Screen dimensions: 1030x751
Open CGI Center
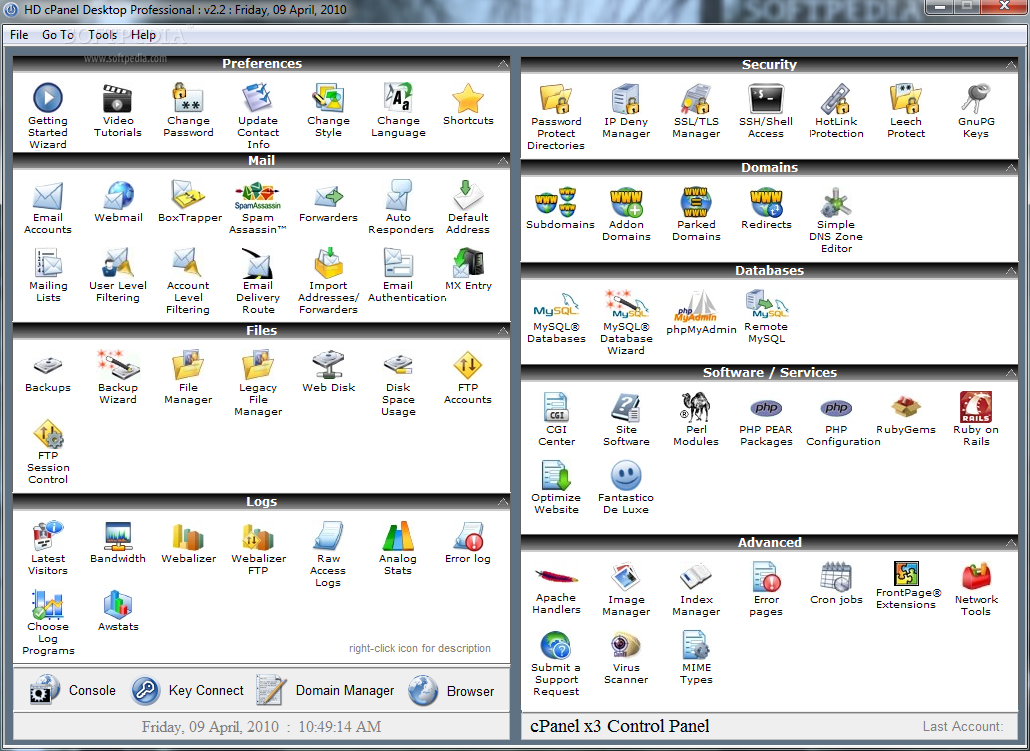556,407
